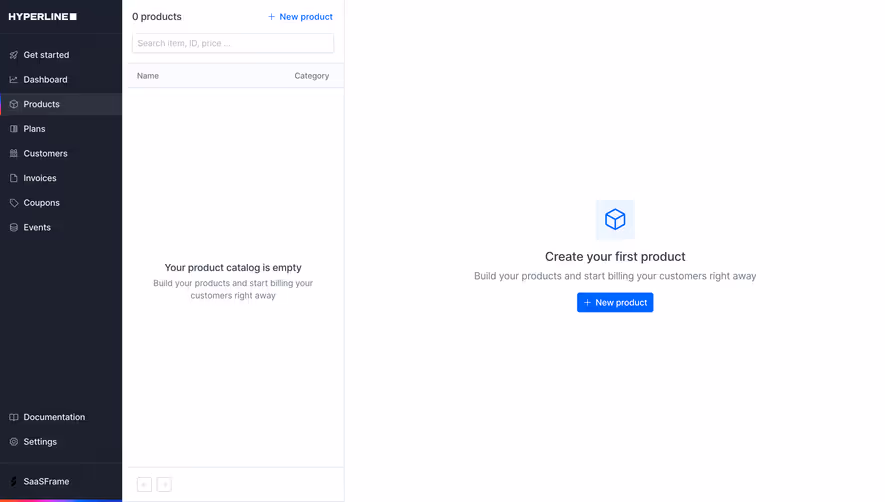Click the Hyperline logo

coord(42,16)
